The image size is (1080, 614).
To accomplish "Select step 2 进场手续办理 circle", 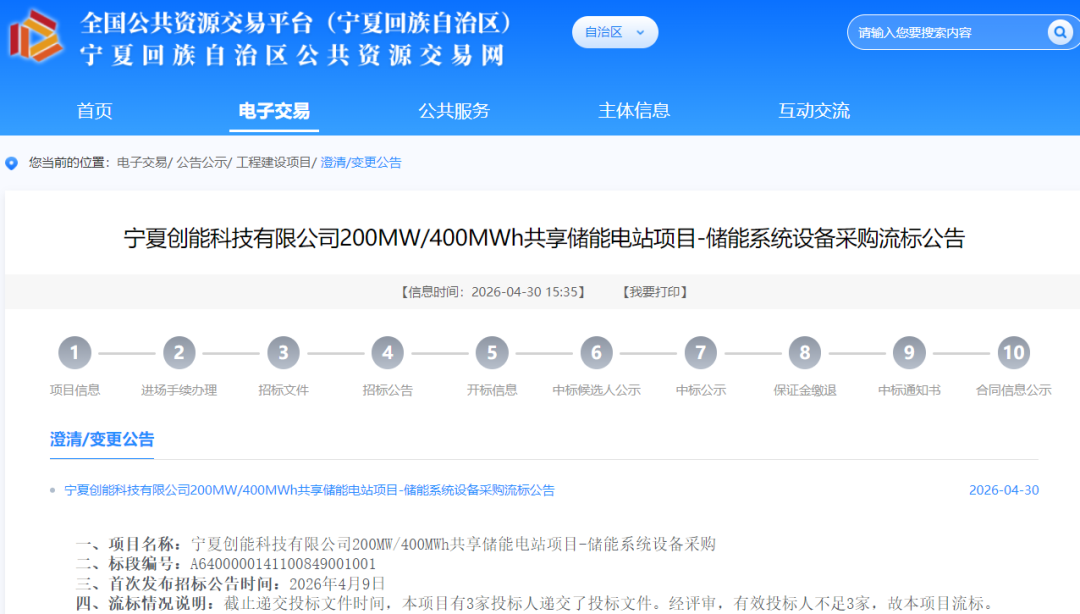I will pyautogui.click(x=179, y=353).
